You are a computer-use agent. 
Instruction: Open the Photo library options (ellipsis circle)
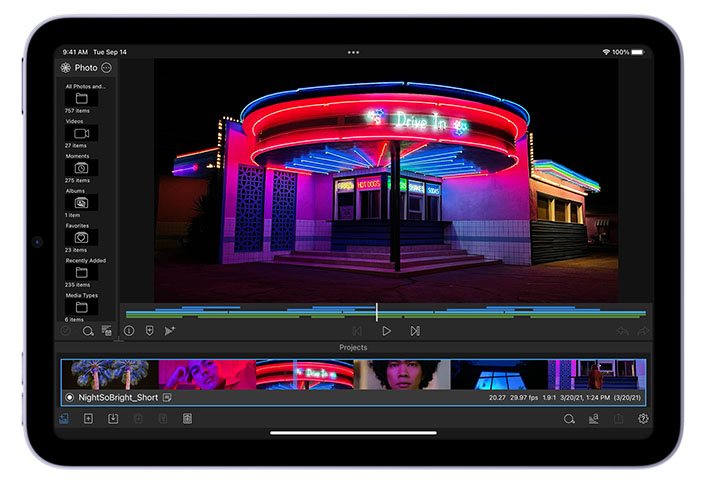(x=106, y=68)
